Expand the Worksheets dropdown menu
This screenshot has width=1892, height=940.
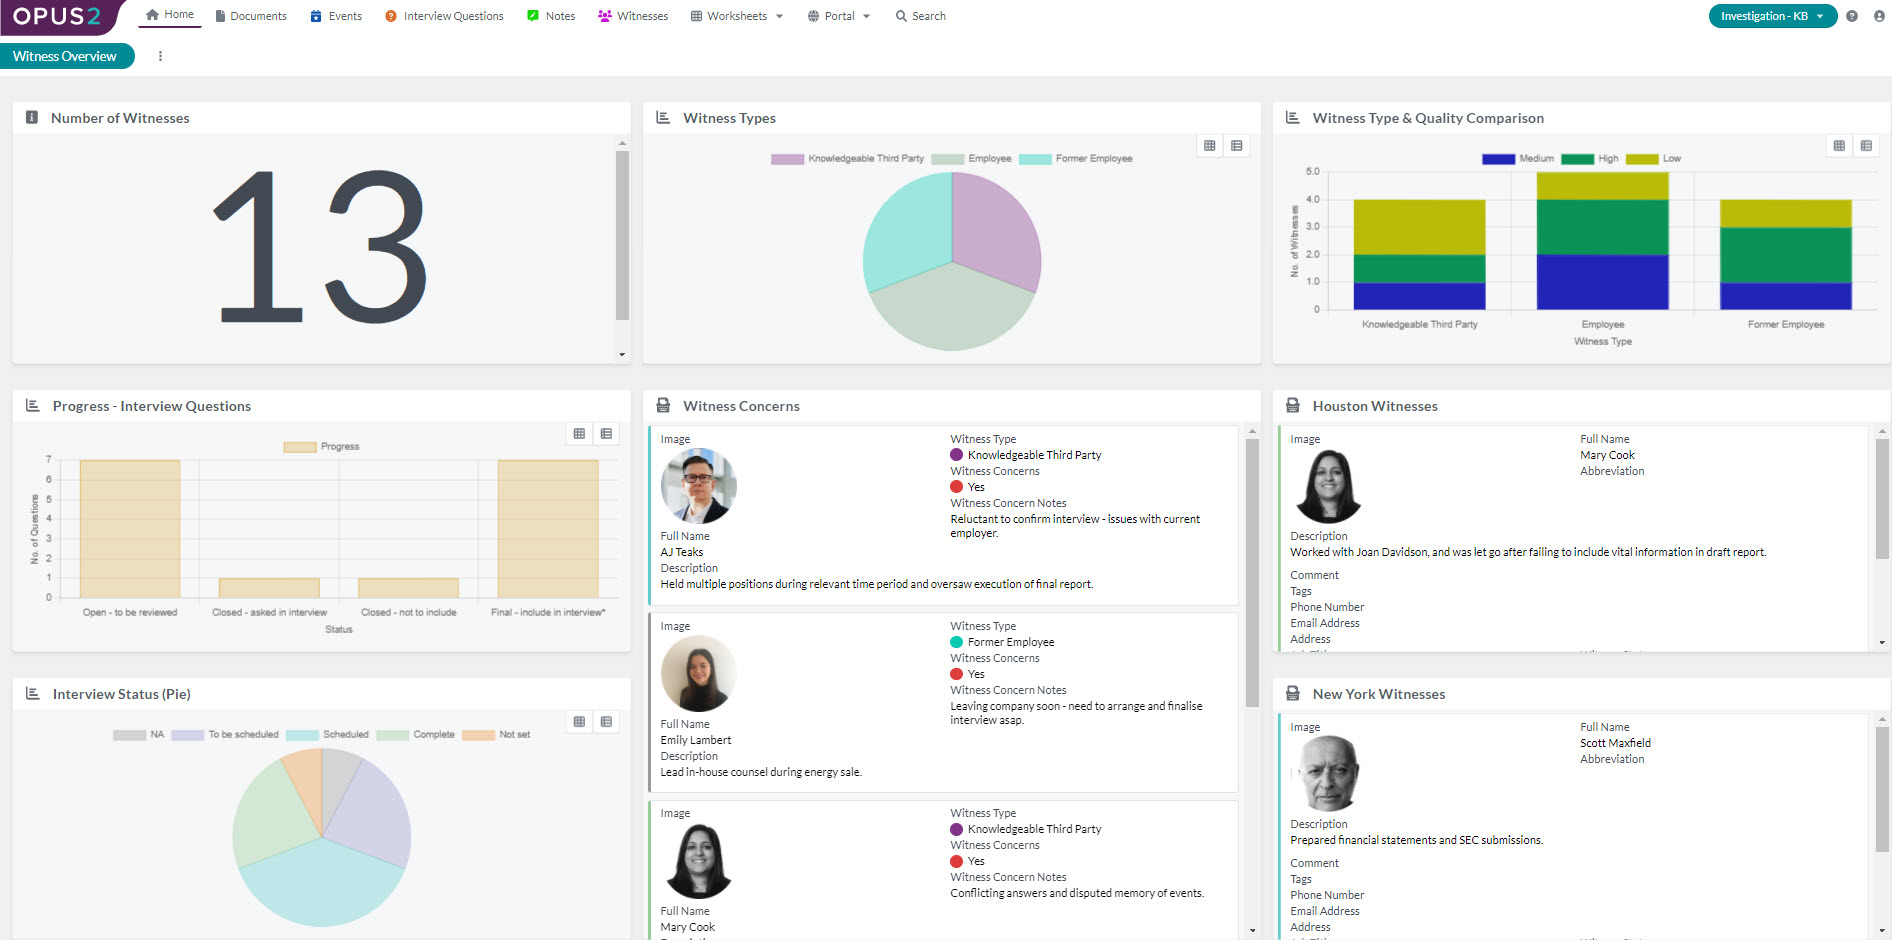pyautogui.click(x=737, y=16)
